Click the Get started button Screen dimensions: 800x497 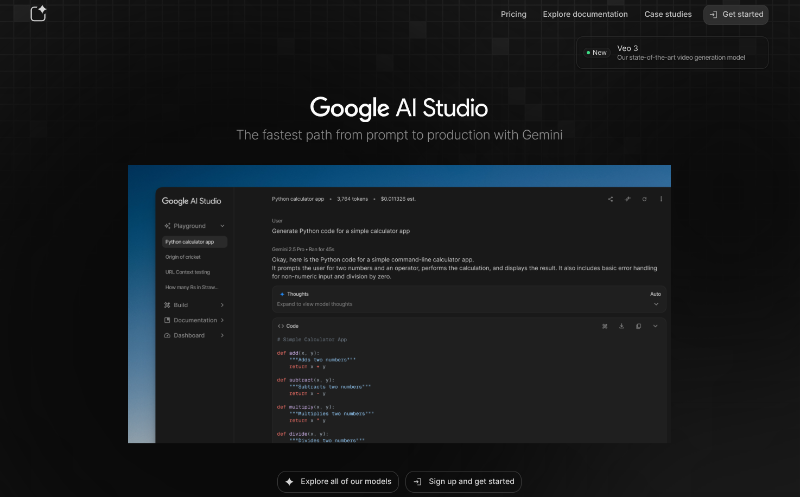pos(736,14)
